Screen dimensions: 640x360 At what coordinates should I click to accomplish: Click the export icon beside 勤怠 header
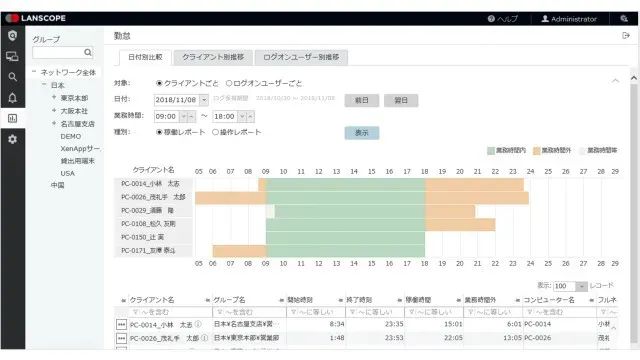[626, 36]
